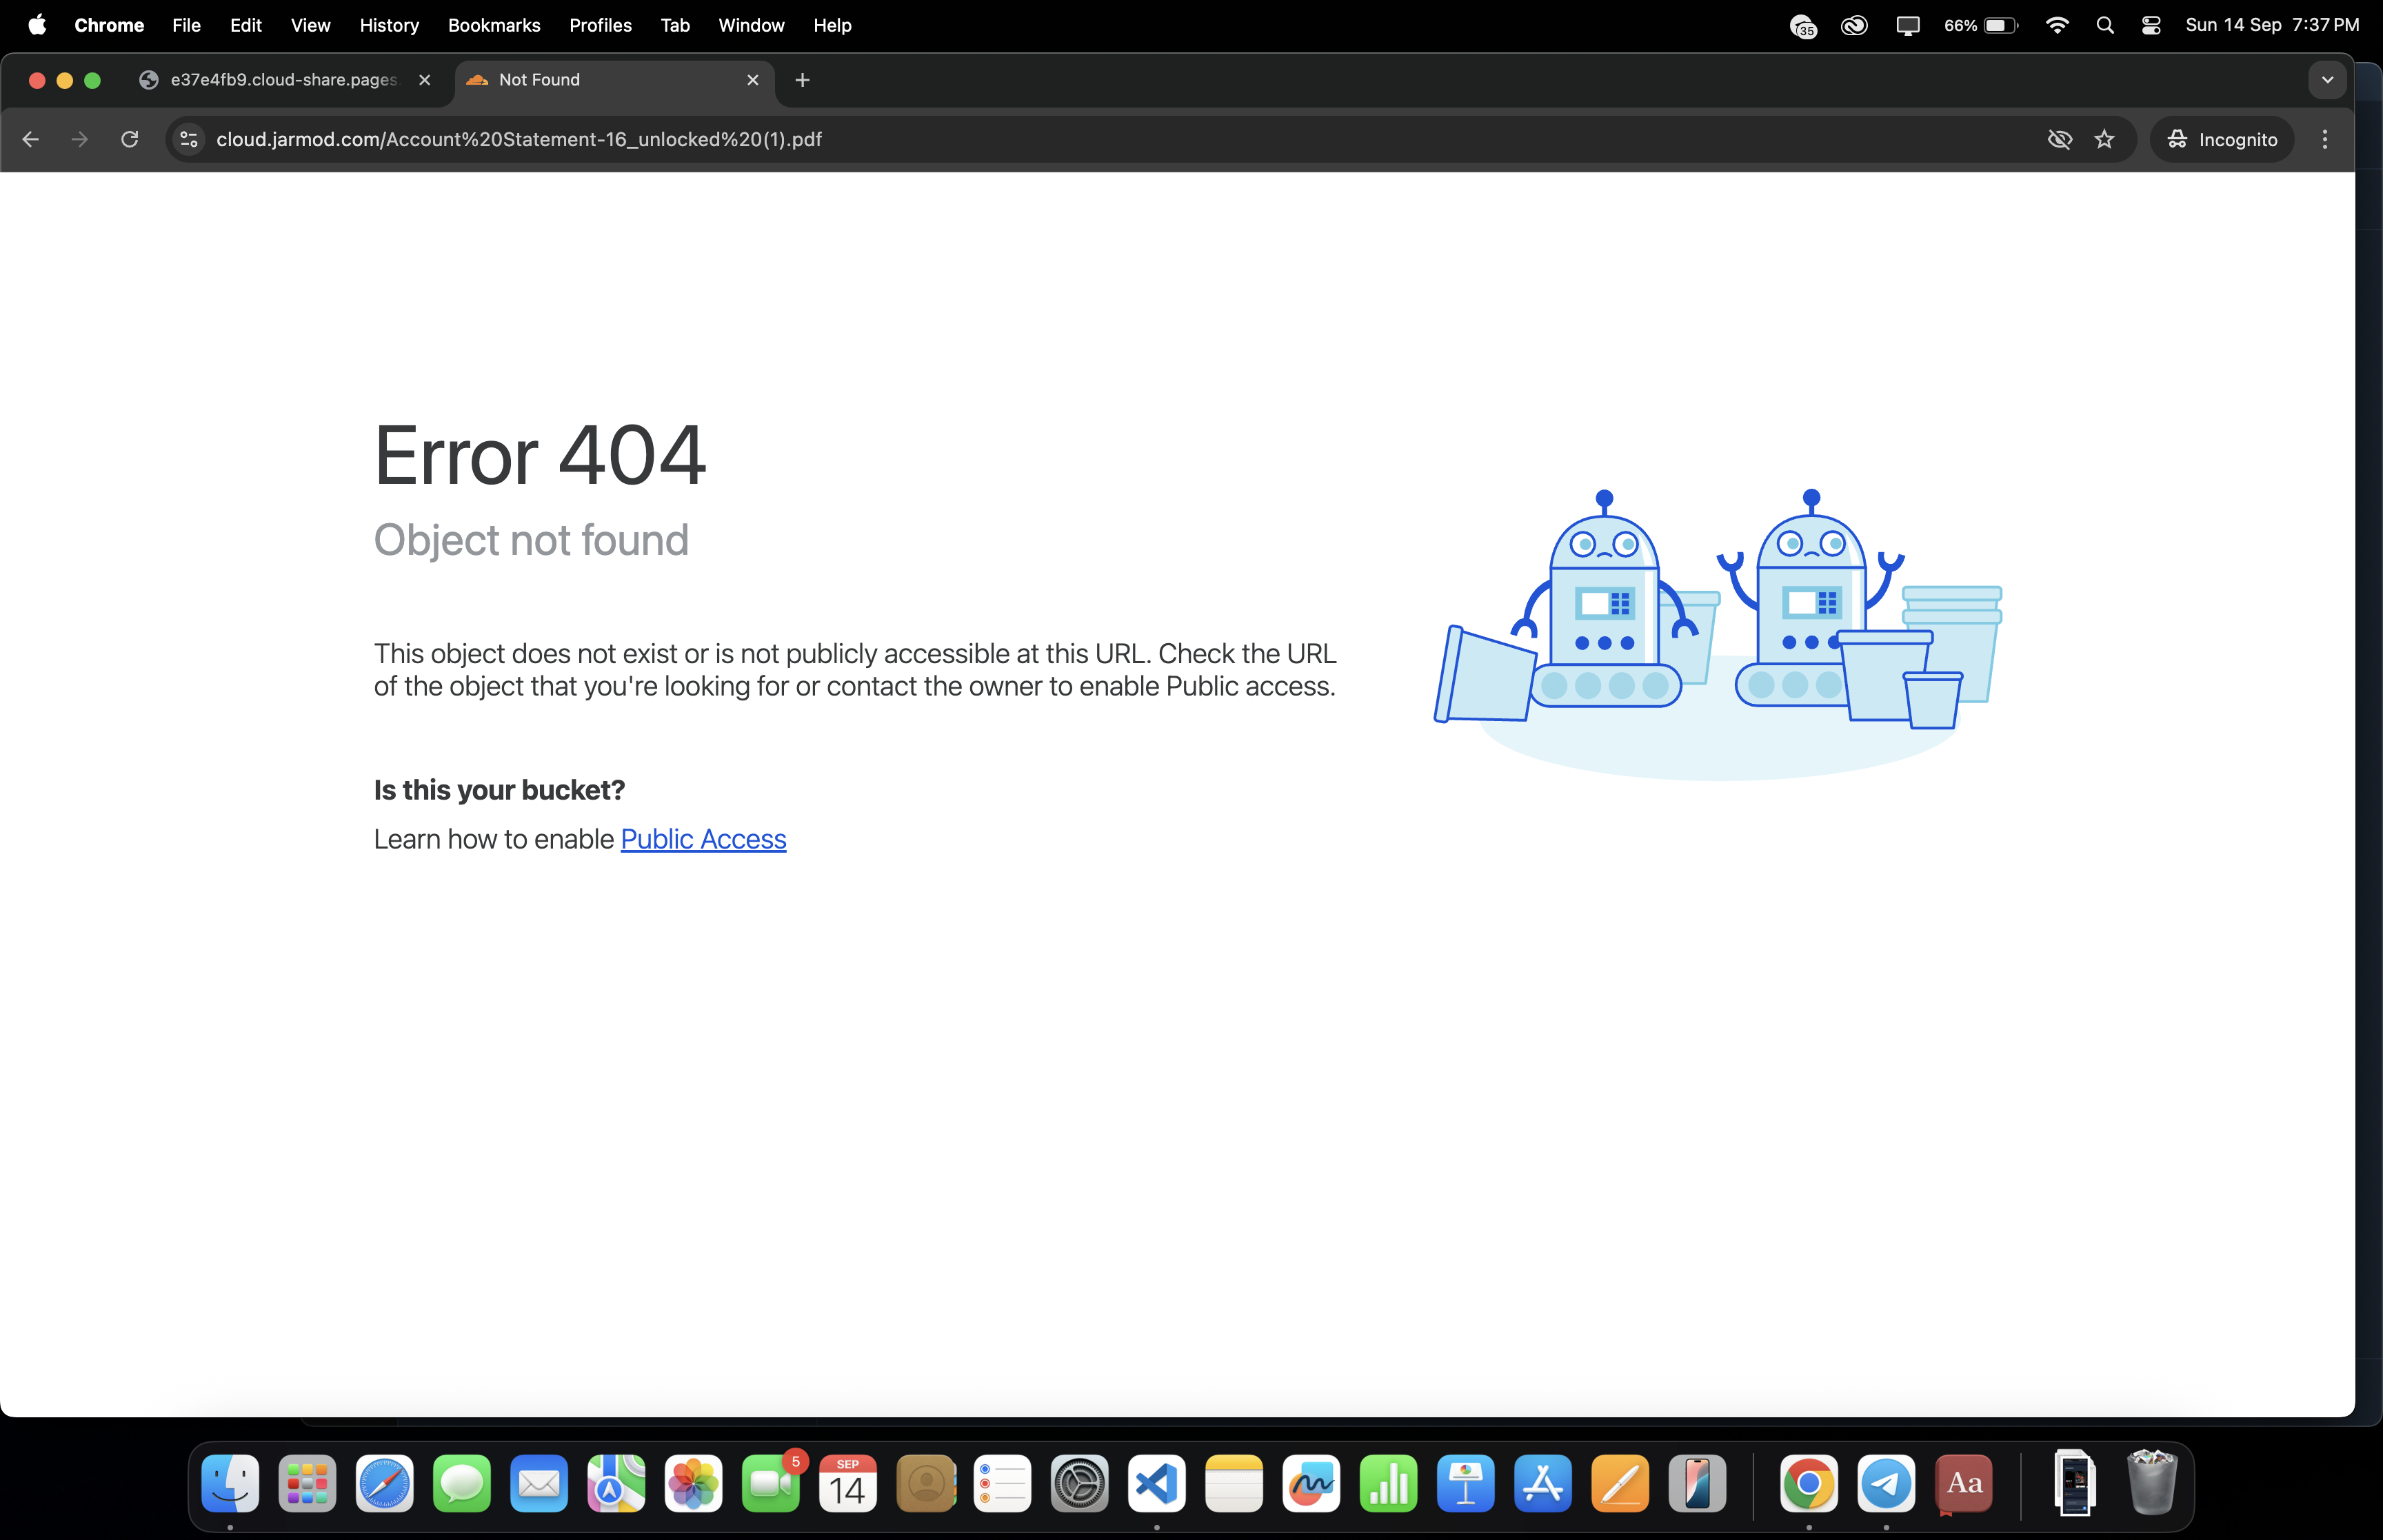Open the View menu

coord(310,25)
